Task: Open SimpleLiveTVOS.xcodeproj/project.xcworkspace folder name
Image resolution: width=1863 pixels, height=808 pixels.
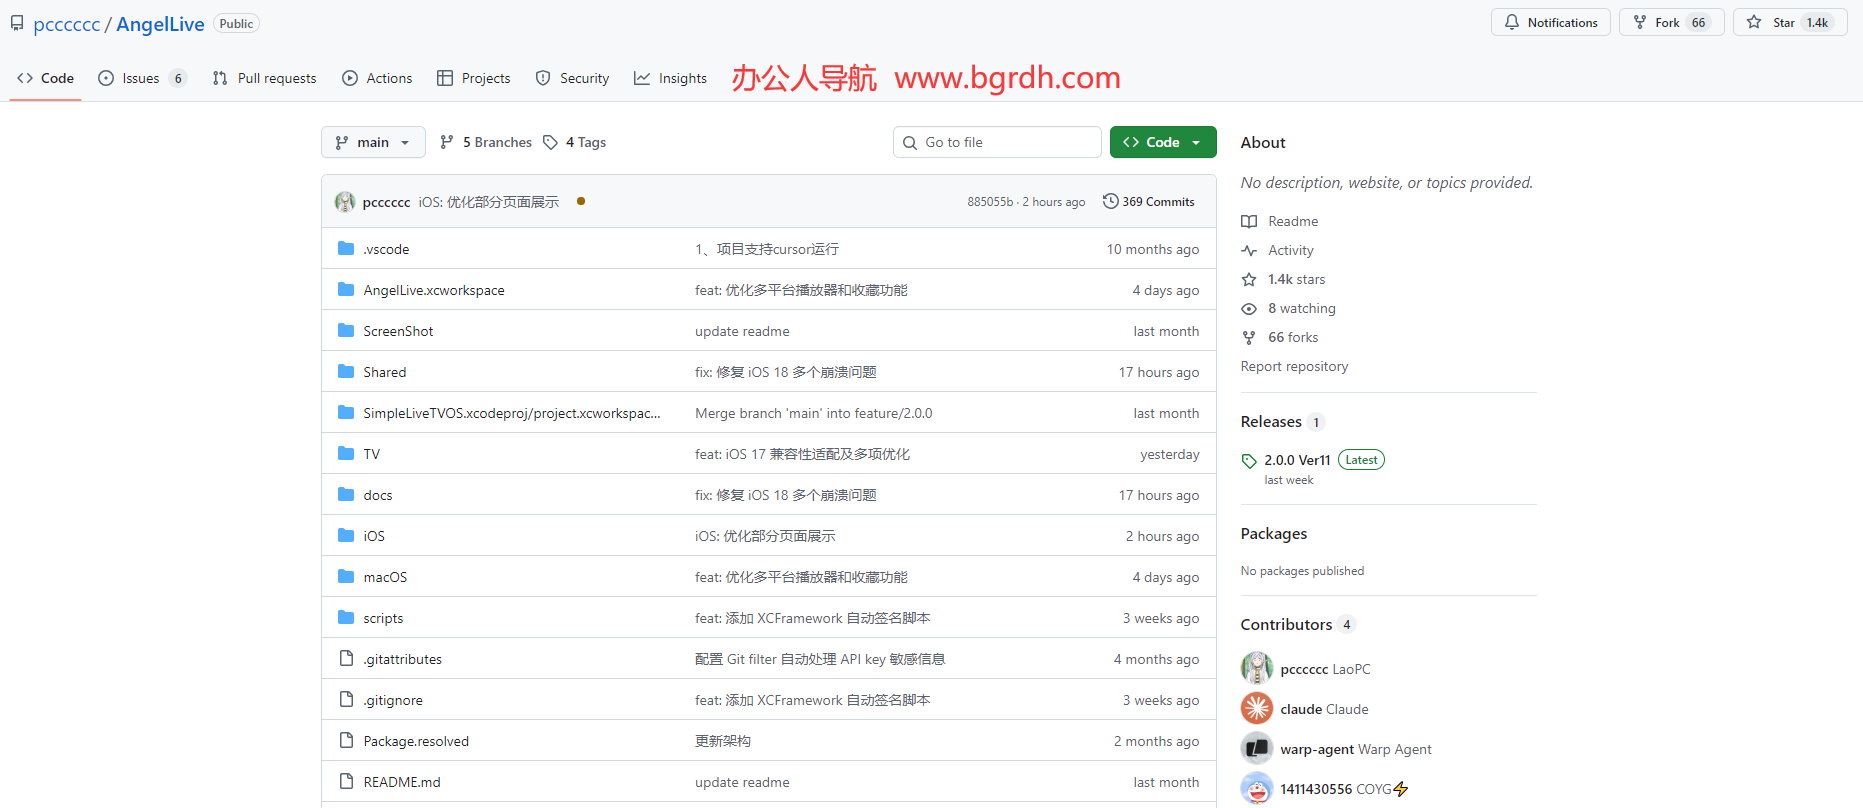Action: coord(512,413)
